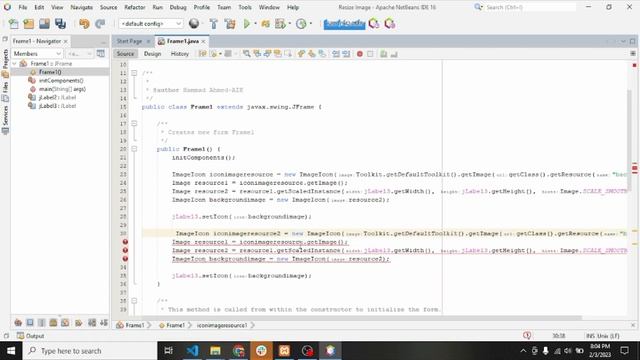This screenshot has width=640, height=360.
Task: Click the clock icon in main toolbar
Action: click(x=301, y=24)
